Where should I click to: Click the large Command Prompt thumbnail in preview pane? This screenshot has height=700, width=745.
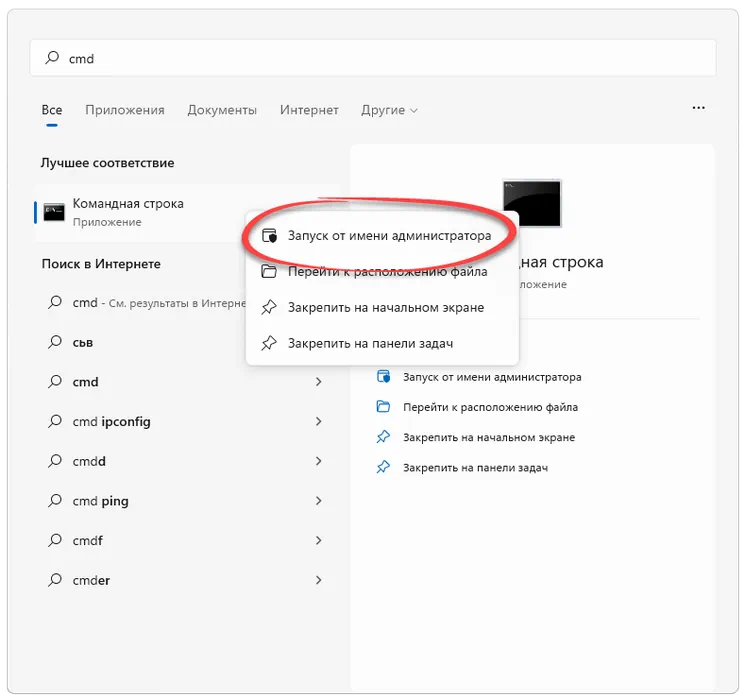click(x=532, y=203)
